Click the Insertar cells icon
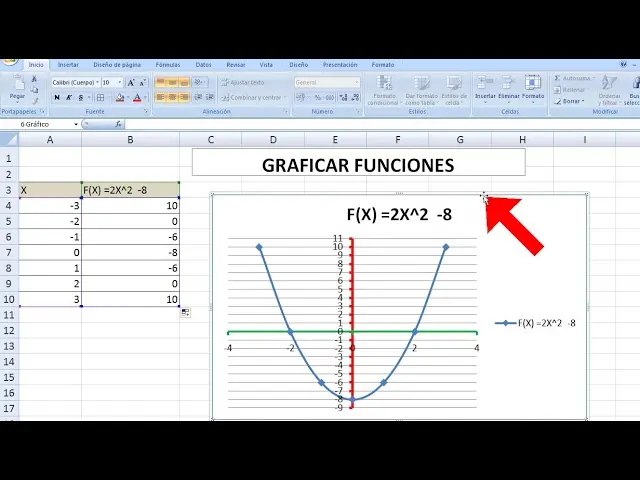The image size is (640, 480). click(x=485, y=86)
